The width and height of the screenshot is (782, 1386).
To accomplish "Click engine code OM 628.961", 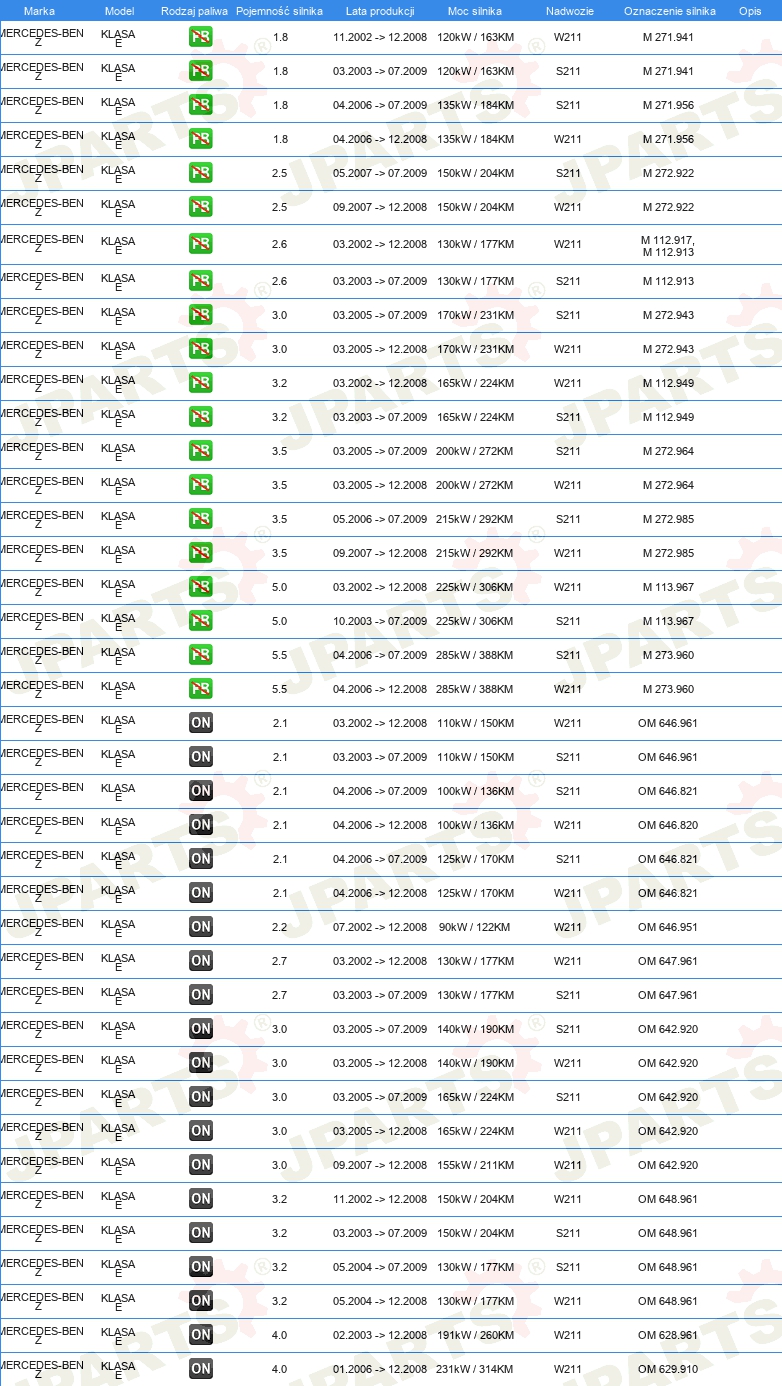I will (668, 1336).
